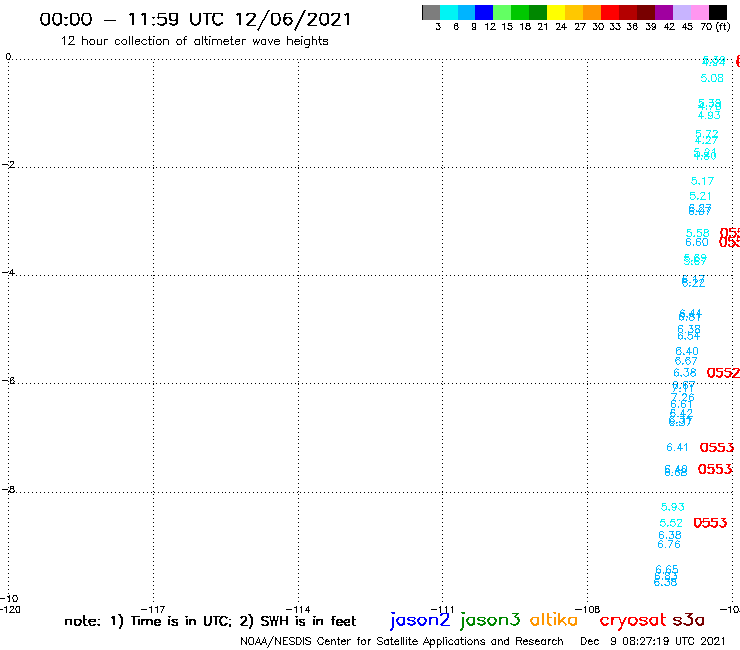
Task: Click the '24' legend scale label
Action: [561, 26]
